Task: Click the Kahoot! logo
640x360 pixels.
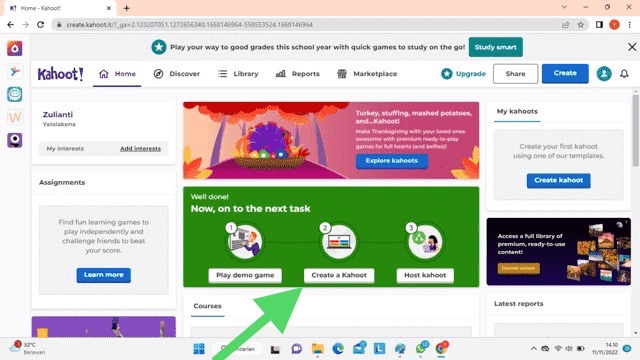Action: coord(60,74)
